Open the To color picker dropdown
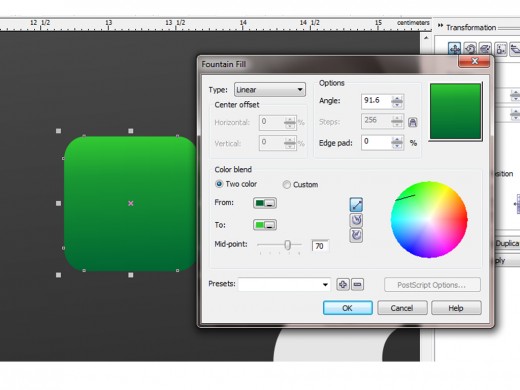Image resolution: width=520 pixels, height=390 pixels. [265, 225]
